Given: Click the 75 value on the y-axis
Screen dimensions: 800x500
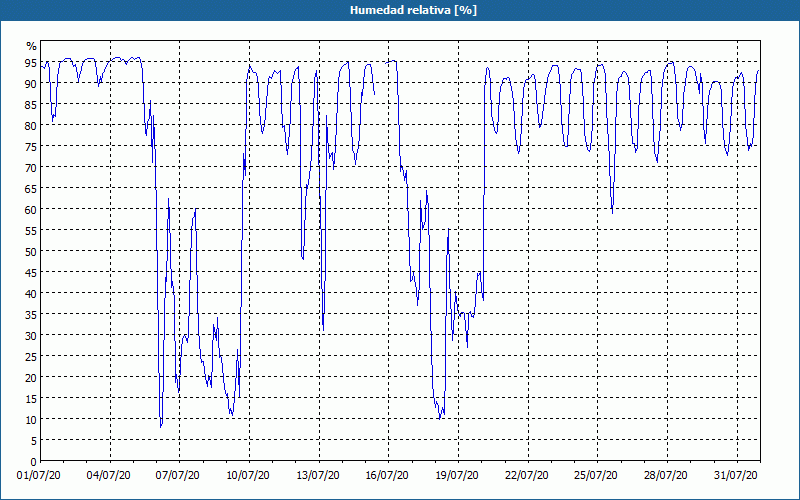Looking at the screenshot, I should click(x=31, y=146).
